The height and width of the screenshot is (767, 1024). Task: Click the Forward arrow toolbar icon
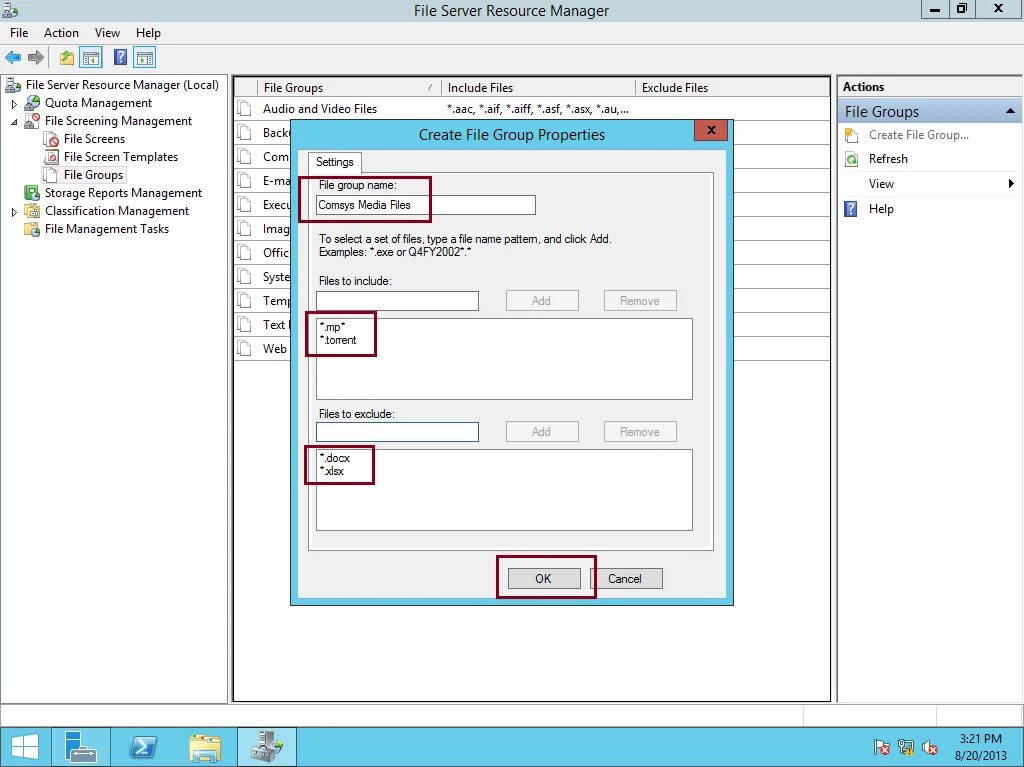pos(36,57)
